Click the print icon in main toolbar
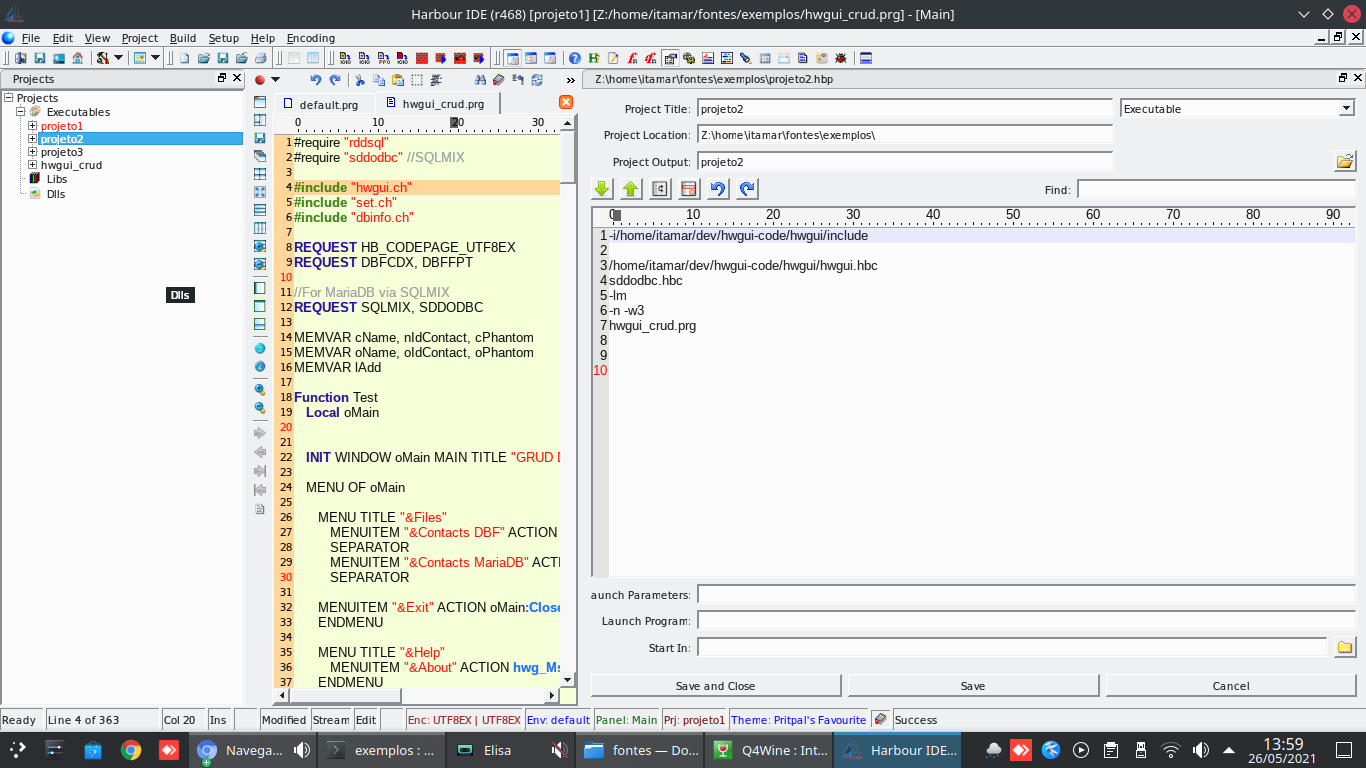Viewport: 1366px width, 768px height. tap(260, 58)
